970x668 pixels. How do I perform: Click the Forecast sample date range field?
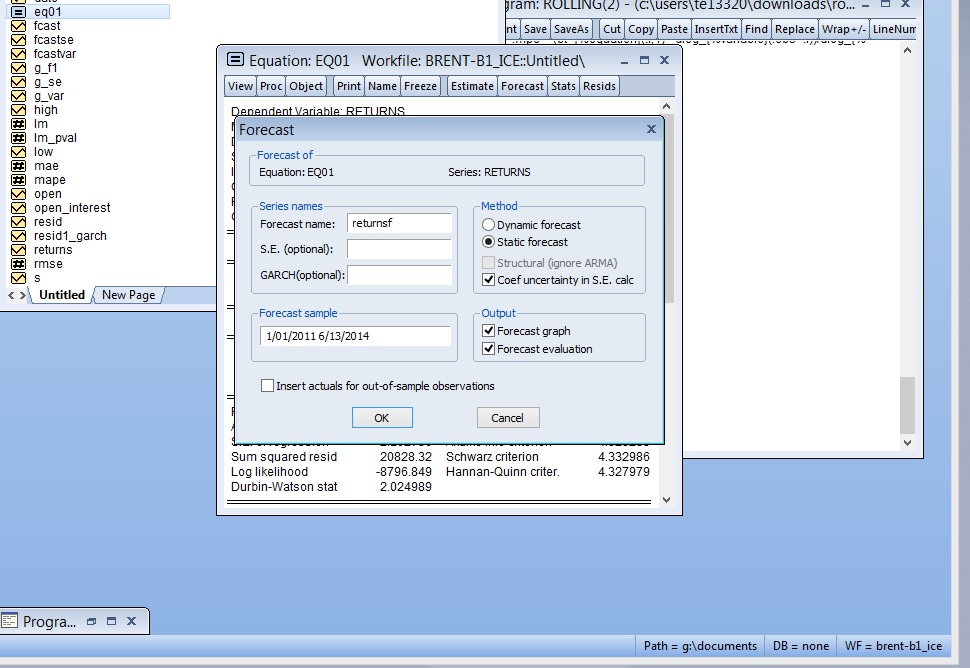[355, 336]
